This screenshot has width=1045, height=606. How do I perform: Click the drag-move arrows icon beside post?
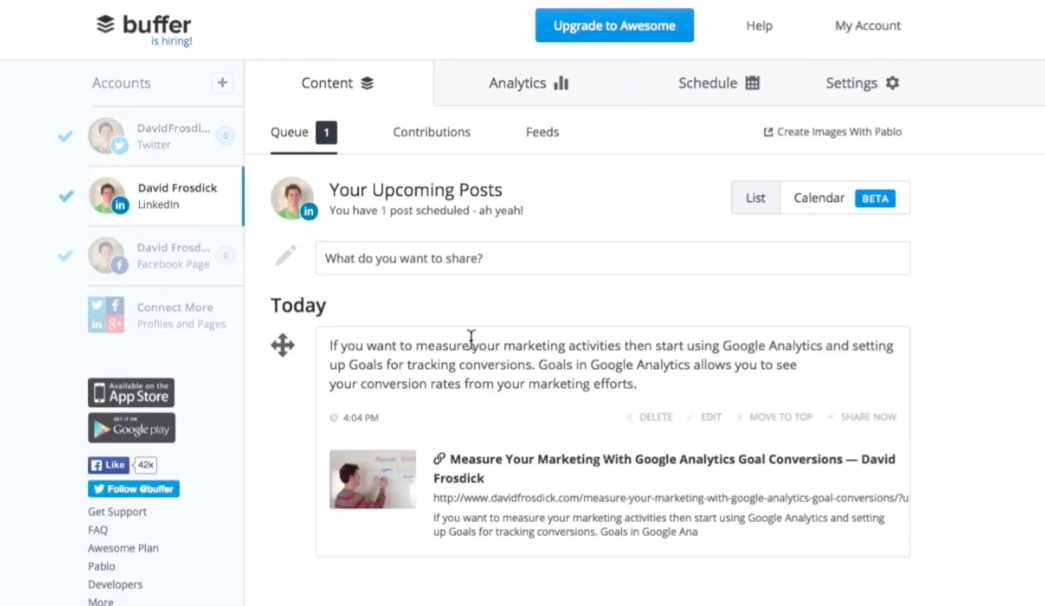283,346
